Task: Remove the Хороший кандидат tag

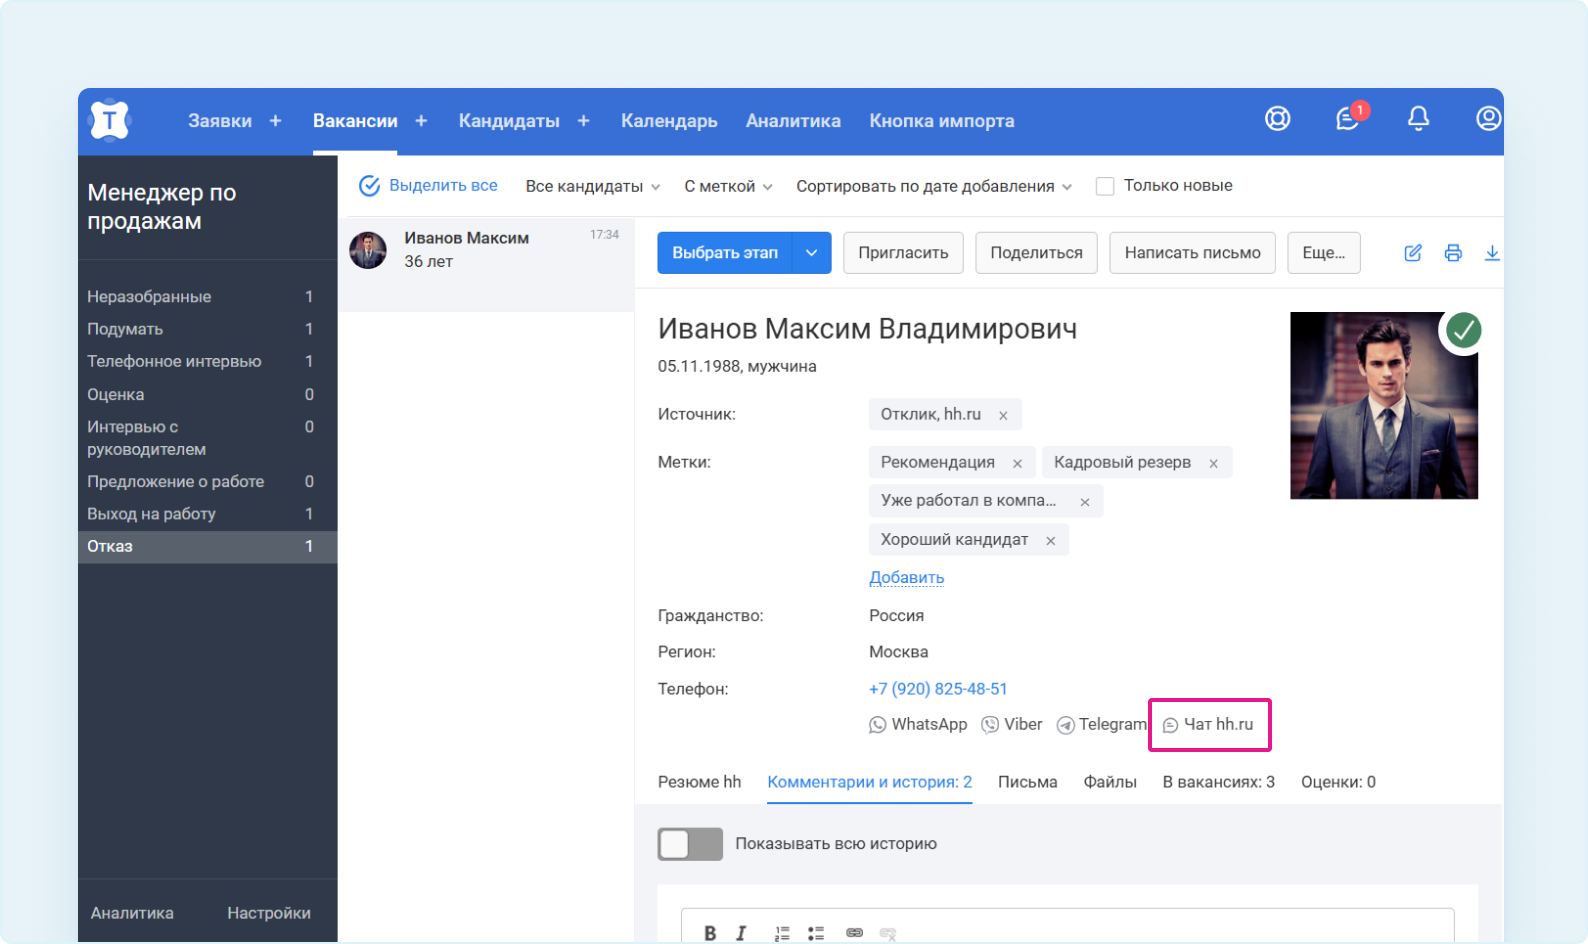Action: click(1051, 541)
